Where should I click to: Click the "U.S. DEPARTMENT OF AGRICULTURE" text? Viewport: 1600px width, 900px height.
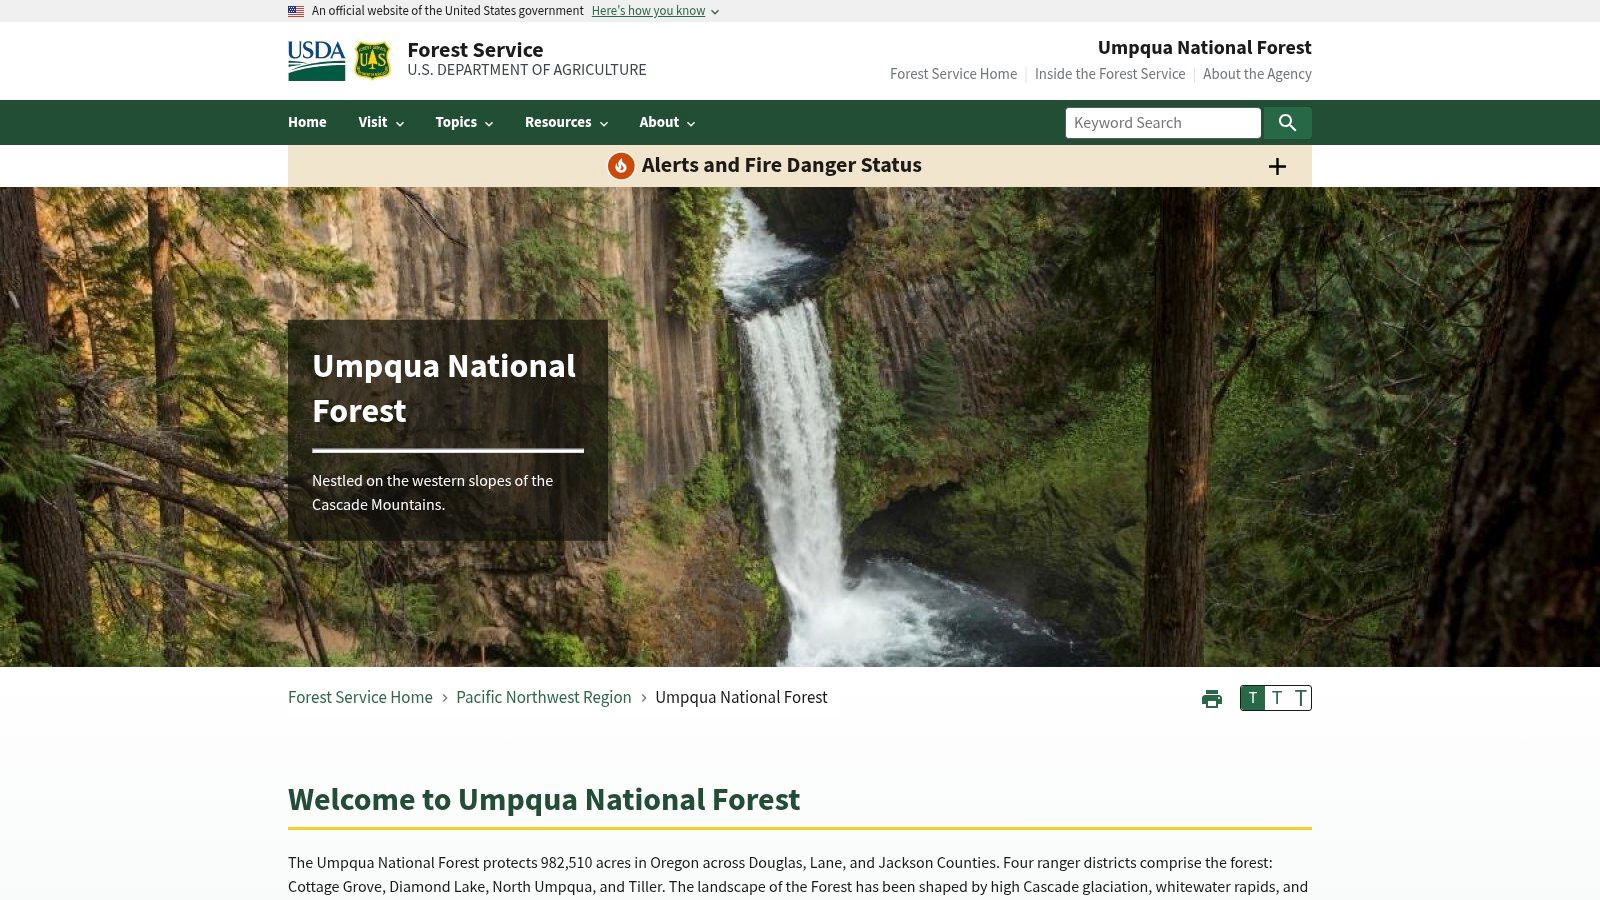pyautogui.click(x=527, y=70)
